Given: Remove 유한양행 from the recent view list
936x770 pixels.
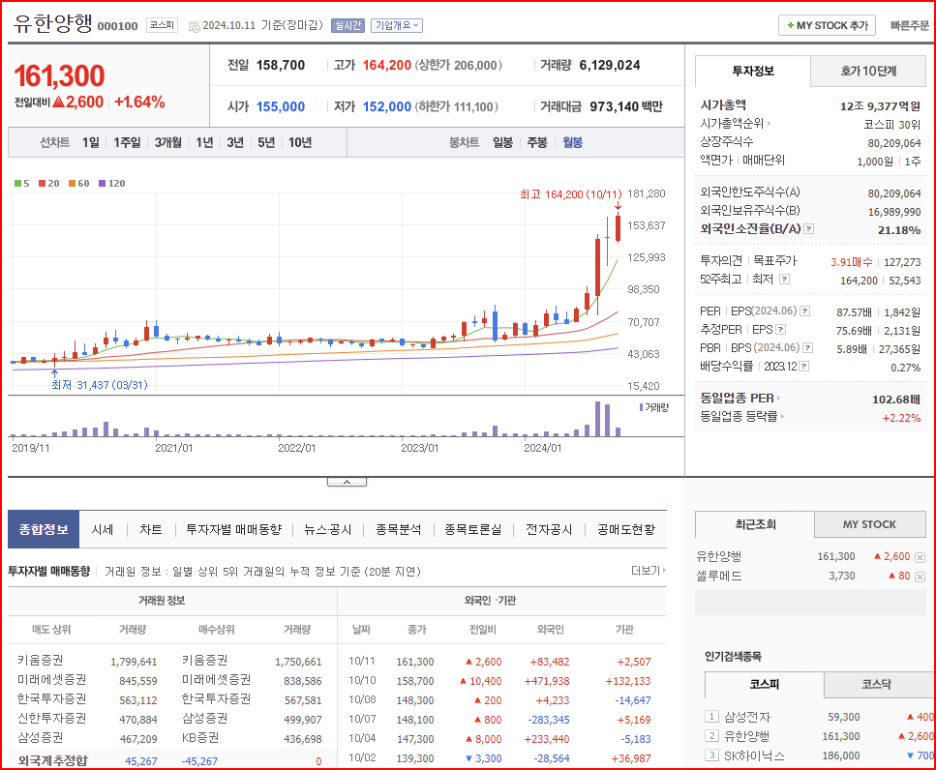Looking at the screenshot, I should click(920, 558).
